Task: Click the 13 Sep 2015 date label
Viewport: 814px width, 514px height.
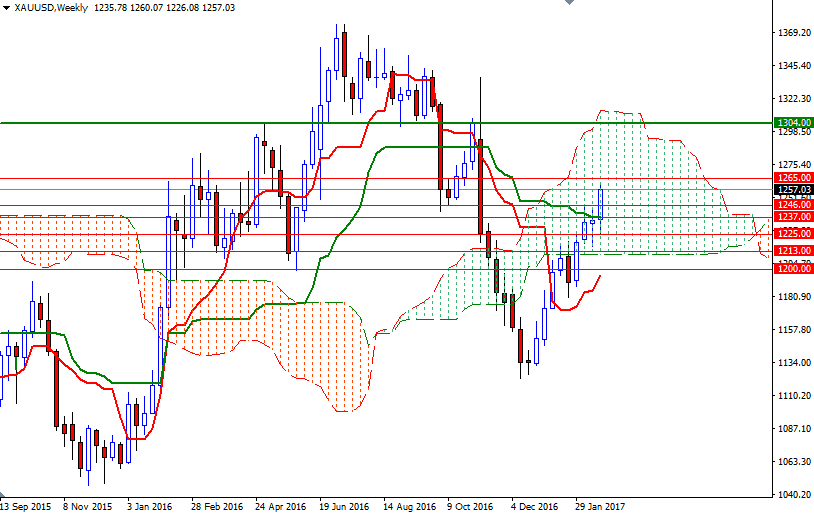Action: pos(26,506)
